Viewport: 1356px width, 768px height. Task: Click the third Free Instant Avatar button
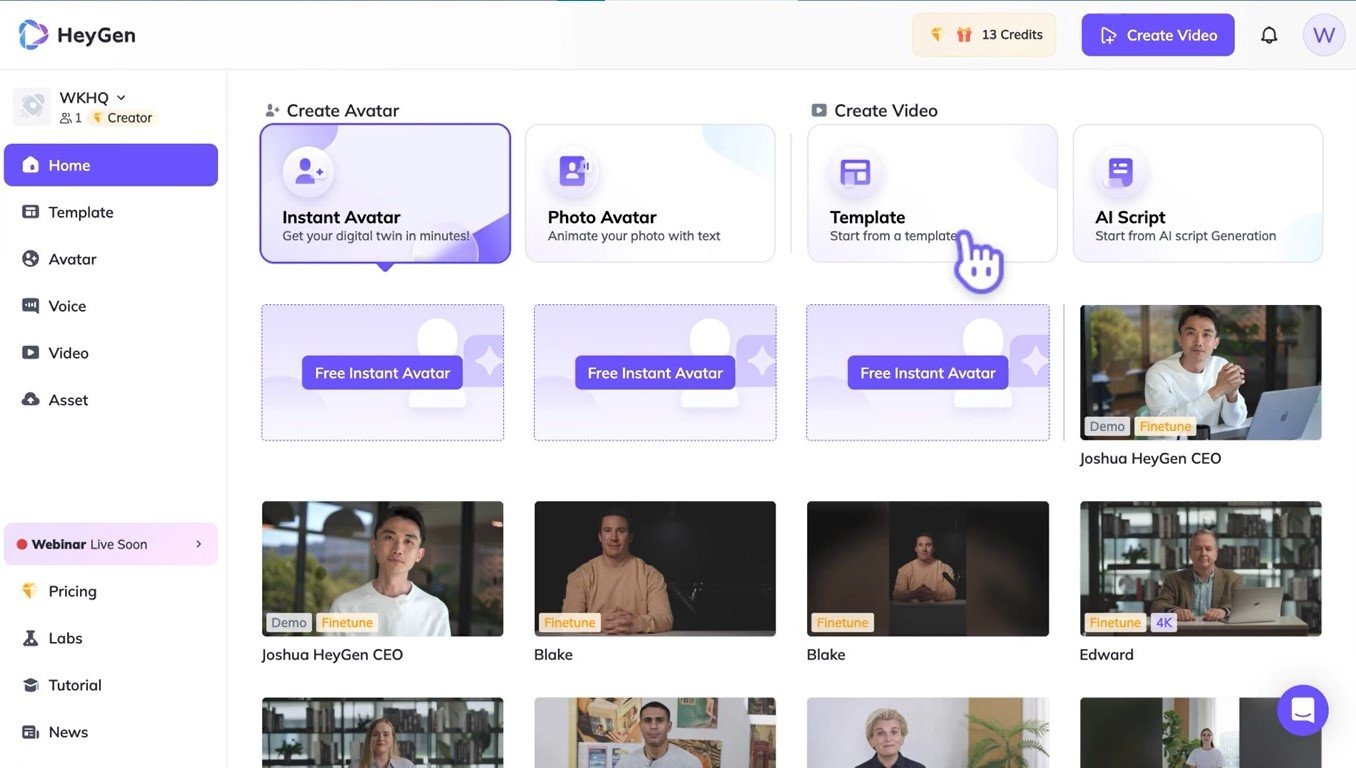928,373
